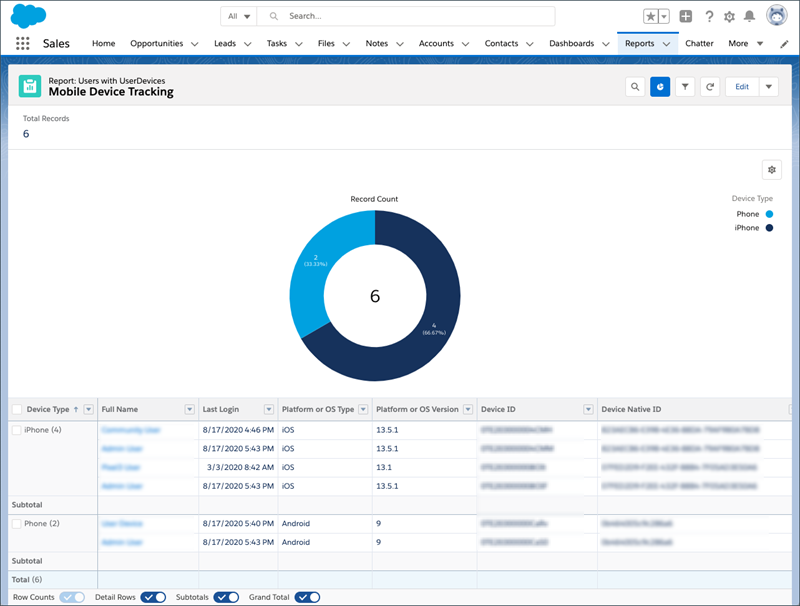800x606 pixels.
Task: Open the App Launcher waffle icon
Action: (22, 43)
